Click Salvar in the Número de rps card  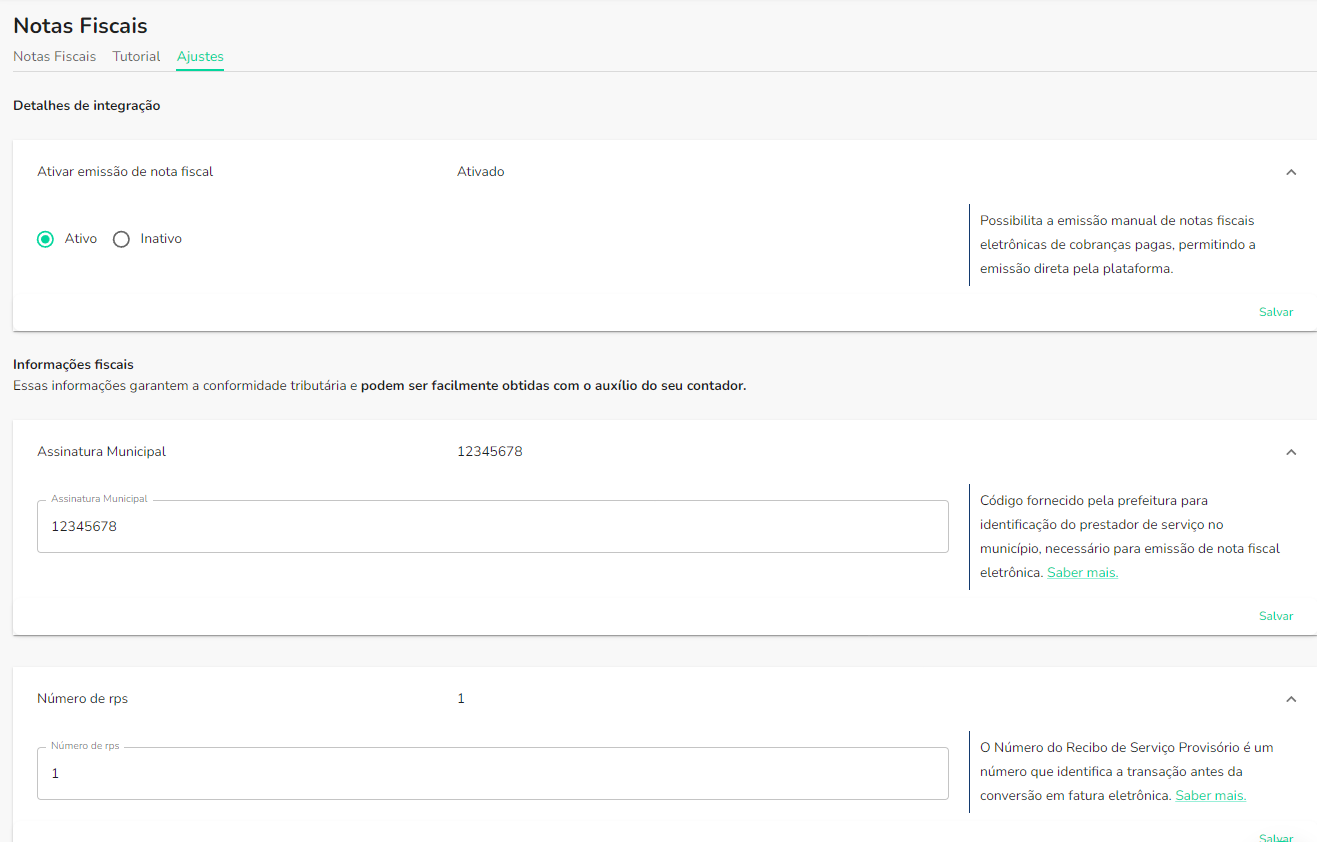[x=1275, y=837]
